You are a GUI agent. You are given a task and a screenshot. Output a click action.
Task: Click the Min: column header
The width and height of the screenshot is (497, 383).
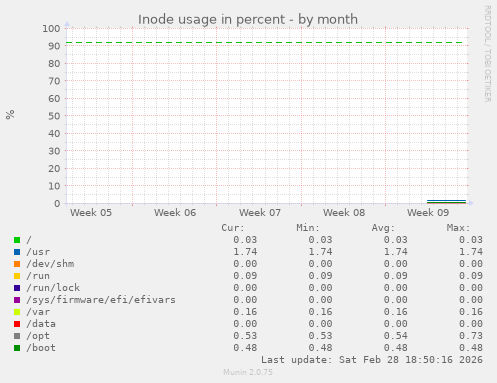click(308, 228)
